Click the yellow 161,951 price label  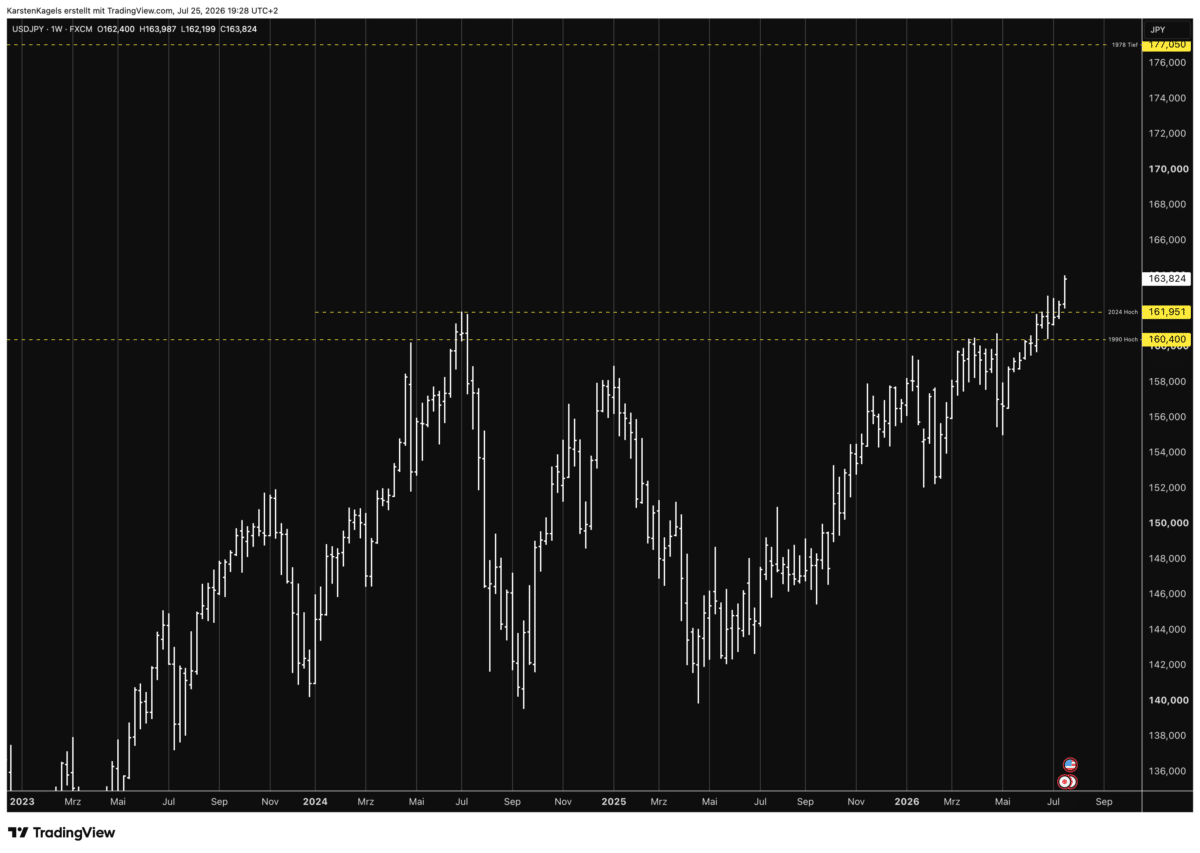[x=1167, y=312]
